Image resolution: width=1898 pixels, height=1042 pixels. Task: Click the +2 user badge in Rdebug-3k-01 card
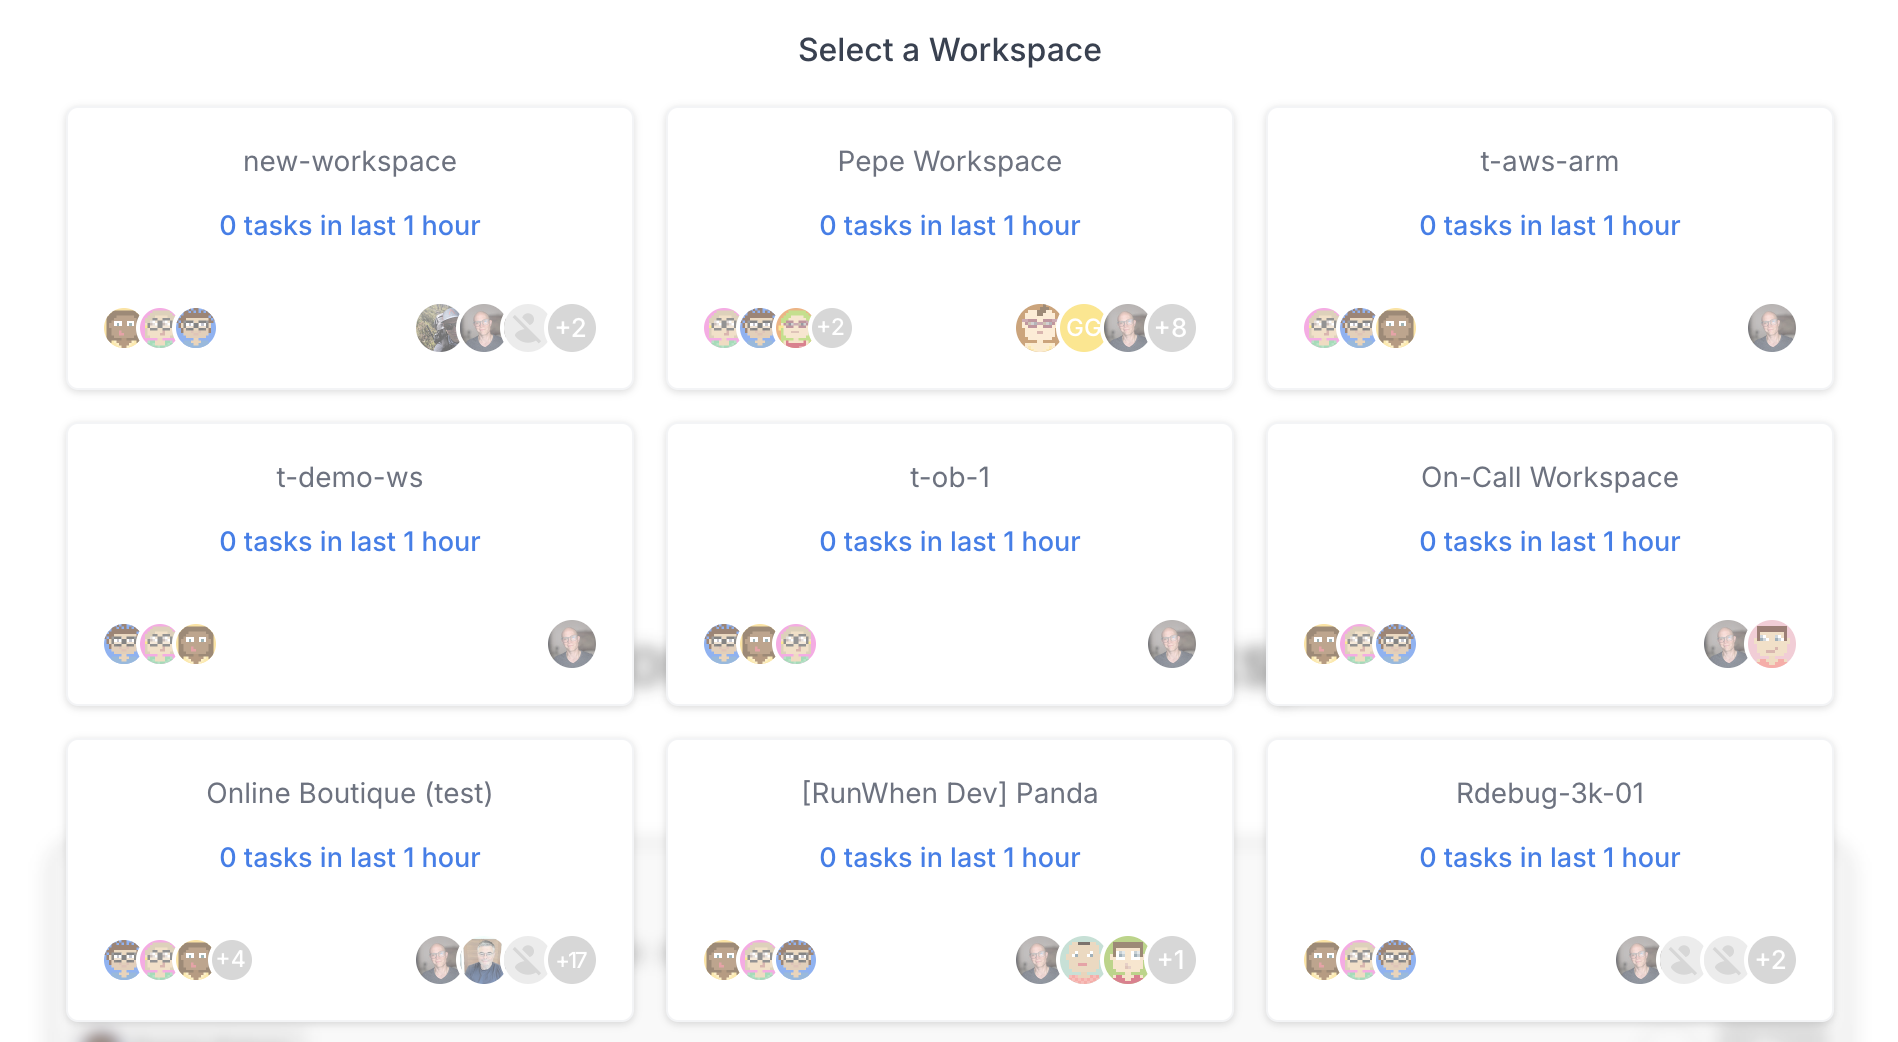1771,960
